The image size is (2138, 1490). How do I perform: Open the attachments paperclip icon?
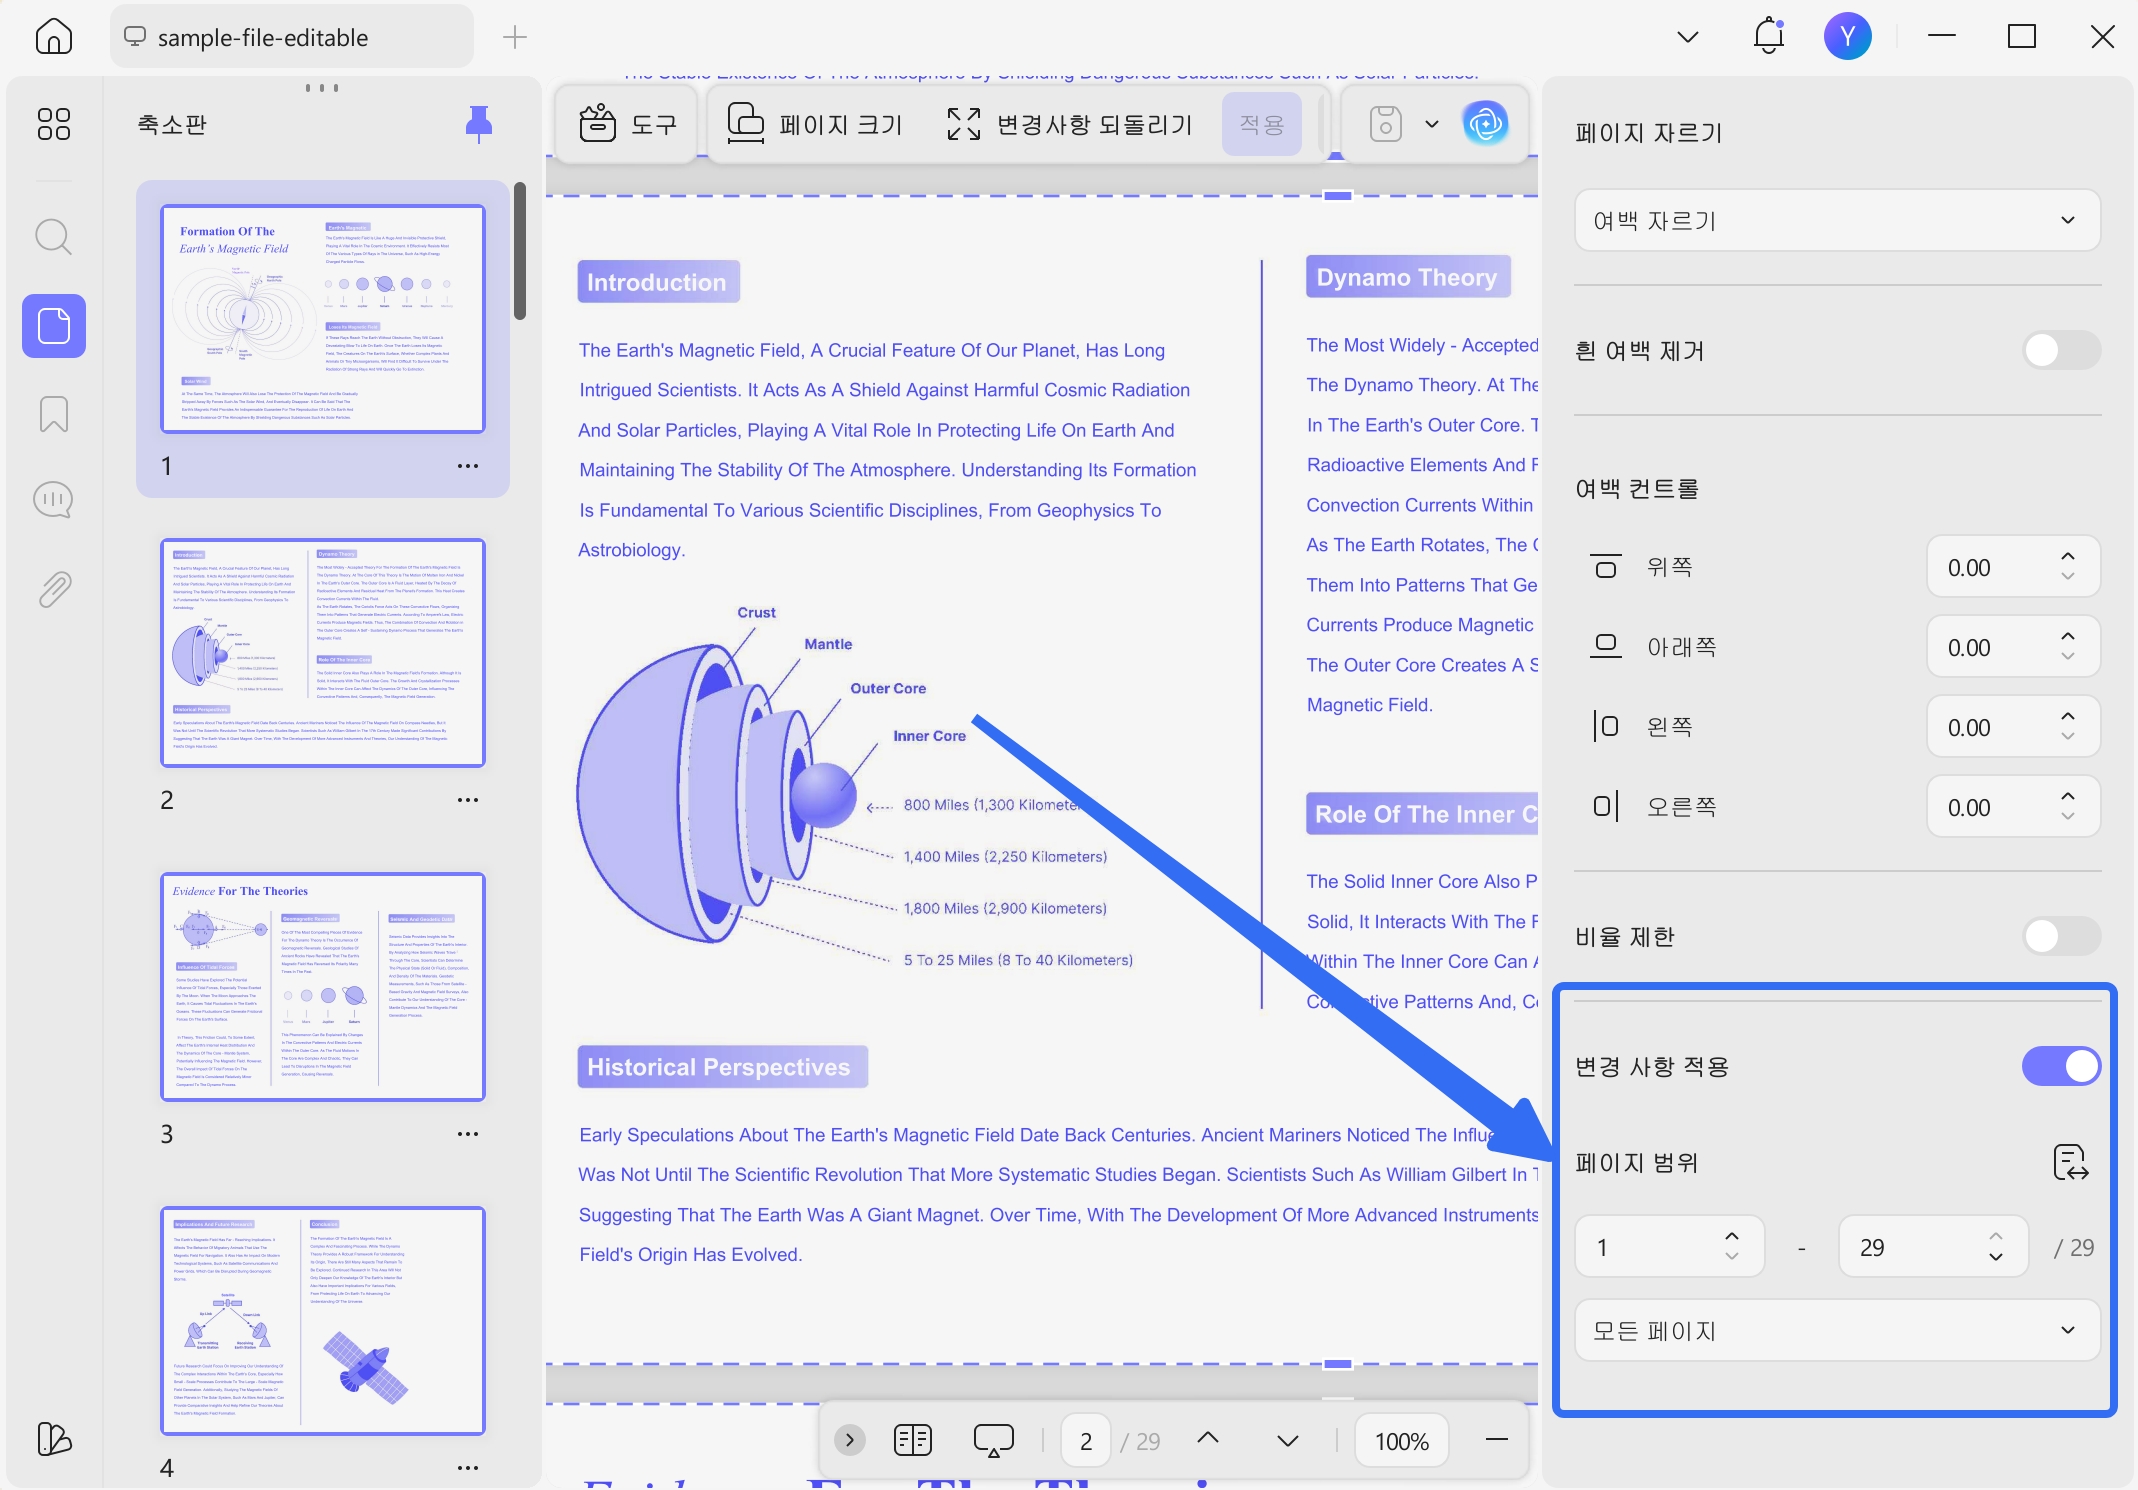(x=54, y=590)
